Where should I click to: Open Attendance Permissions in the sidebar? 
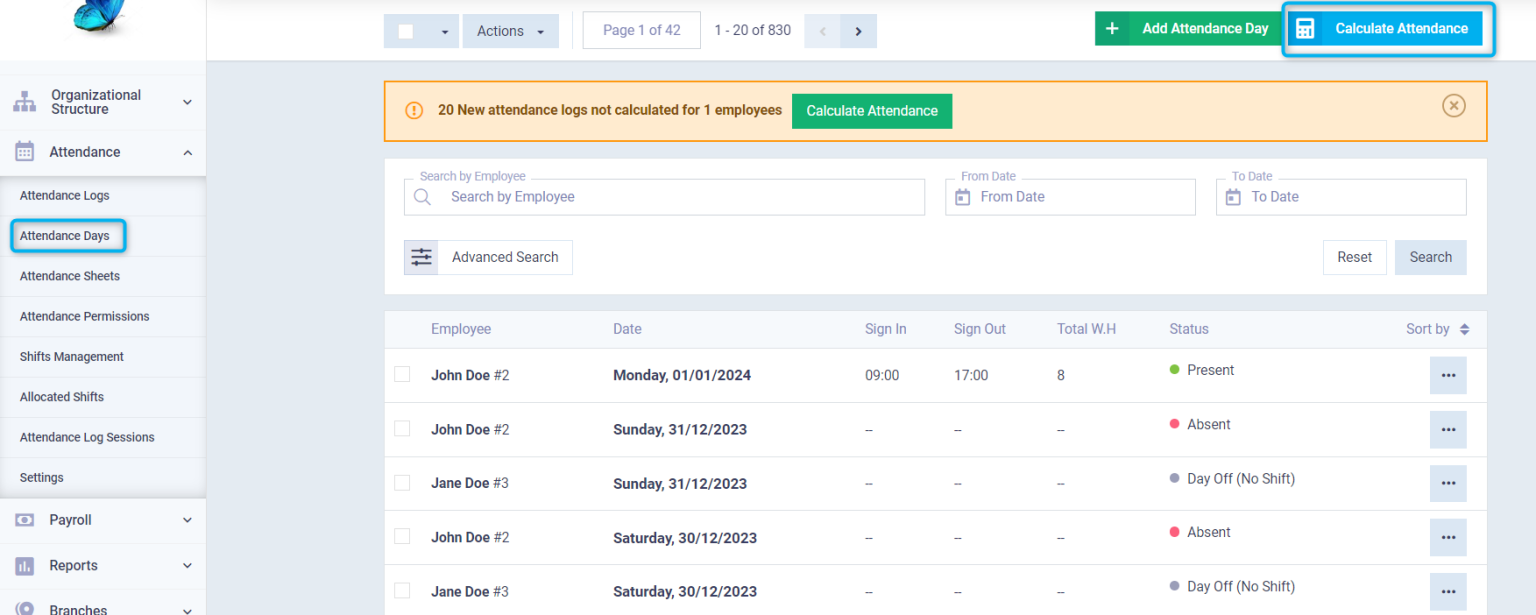pos(85,316)
